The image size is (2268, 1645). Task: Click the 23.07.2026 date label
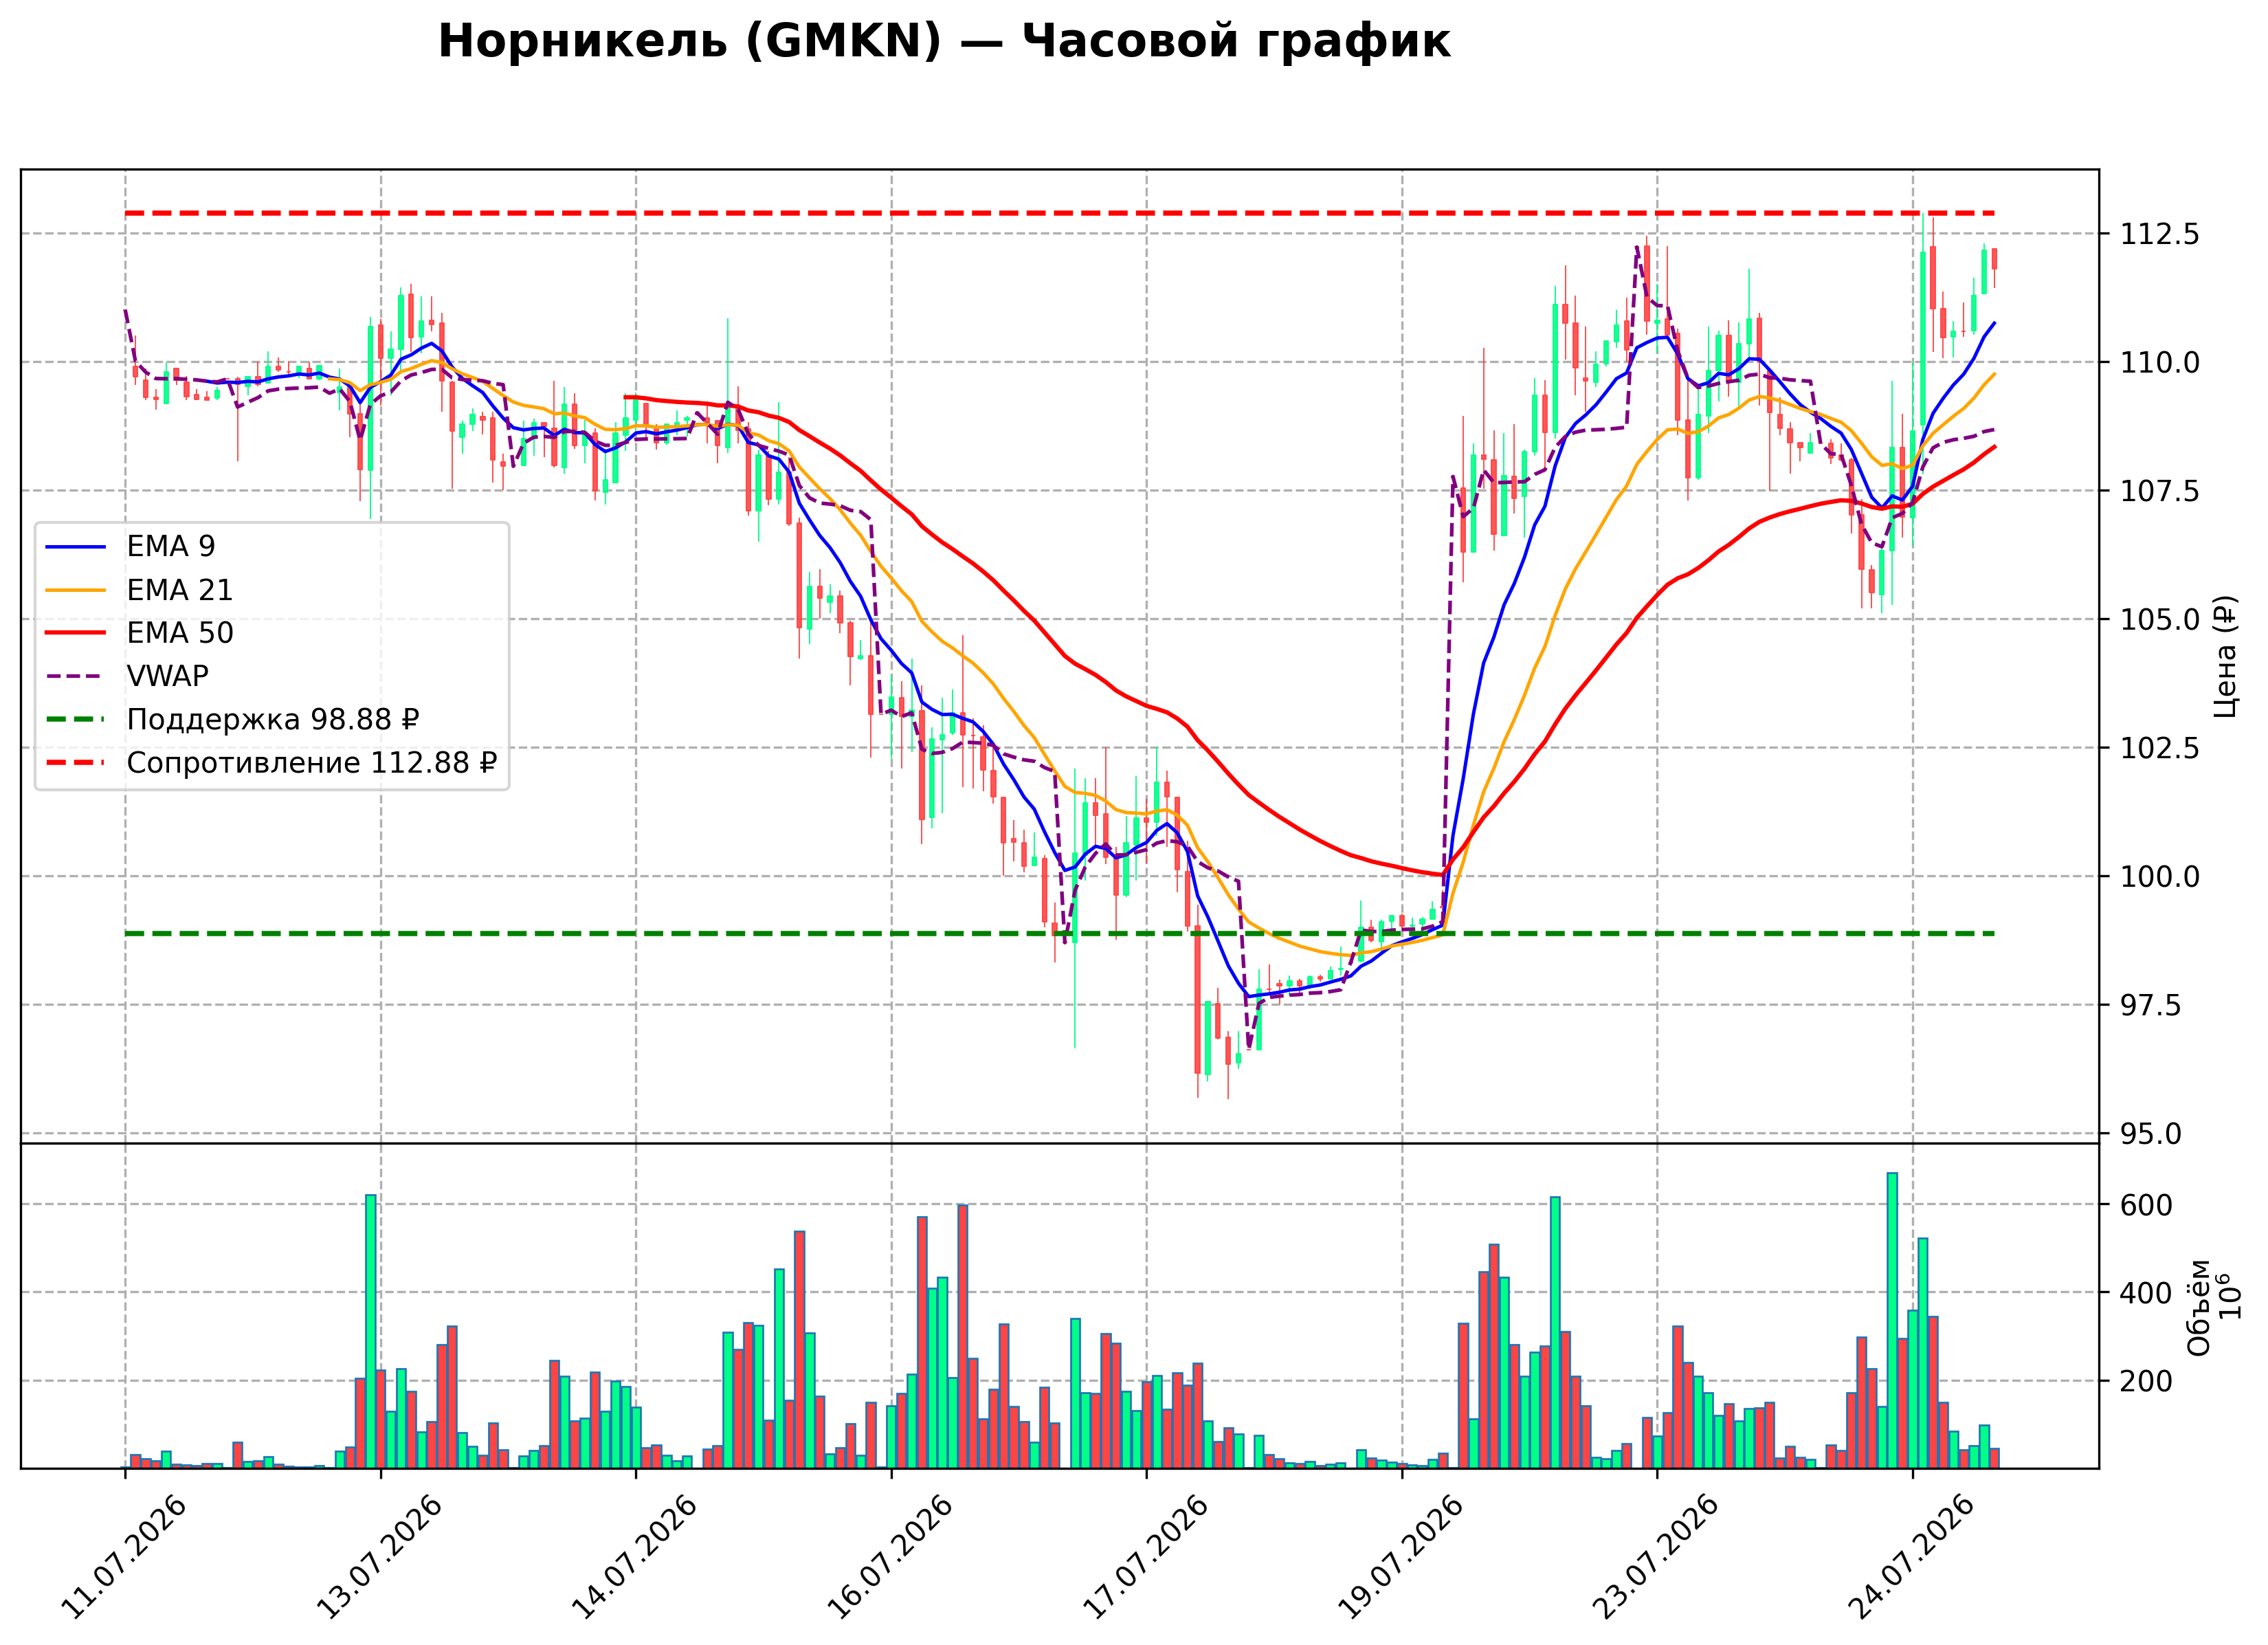coord(1656,1557)
